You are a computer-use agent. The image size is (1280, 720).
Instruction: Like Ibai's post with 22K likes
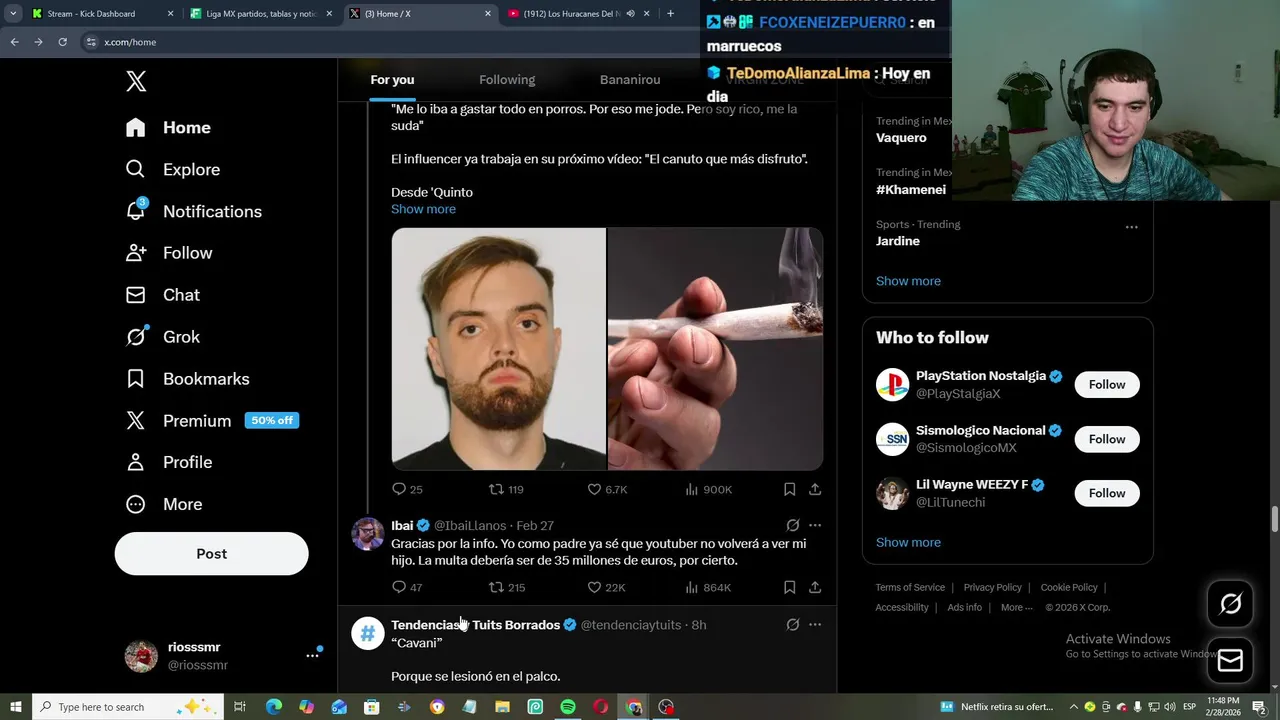coord(606,587)
